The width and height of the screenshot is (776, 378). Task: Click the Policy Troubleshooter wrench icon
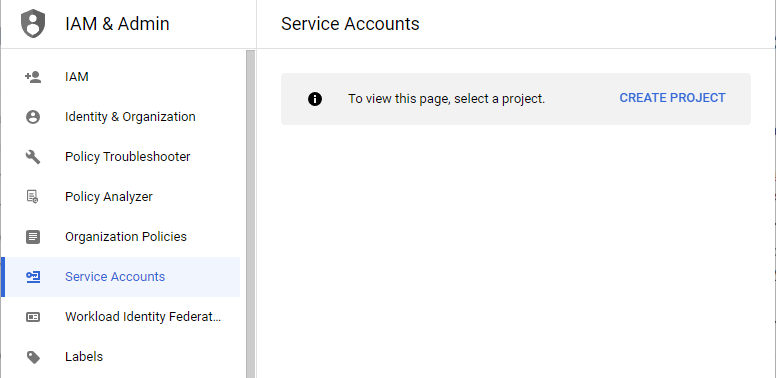[x=33, y=157]
